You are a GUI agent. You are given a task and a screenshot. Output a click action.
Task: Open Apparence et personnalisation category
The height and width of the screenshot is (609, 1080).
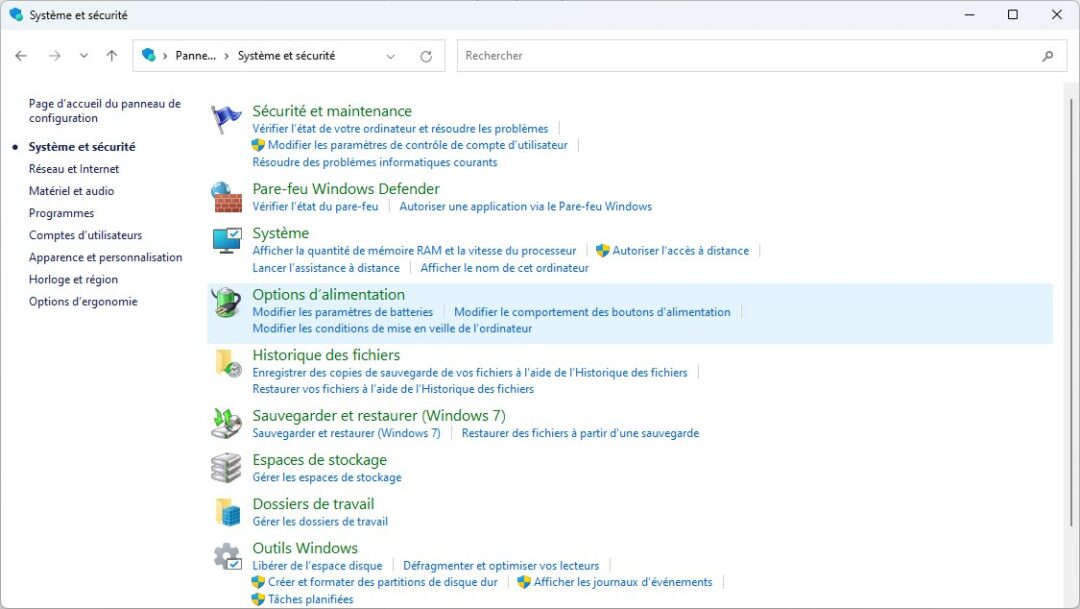click(x=105, y=257)
